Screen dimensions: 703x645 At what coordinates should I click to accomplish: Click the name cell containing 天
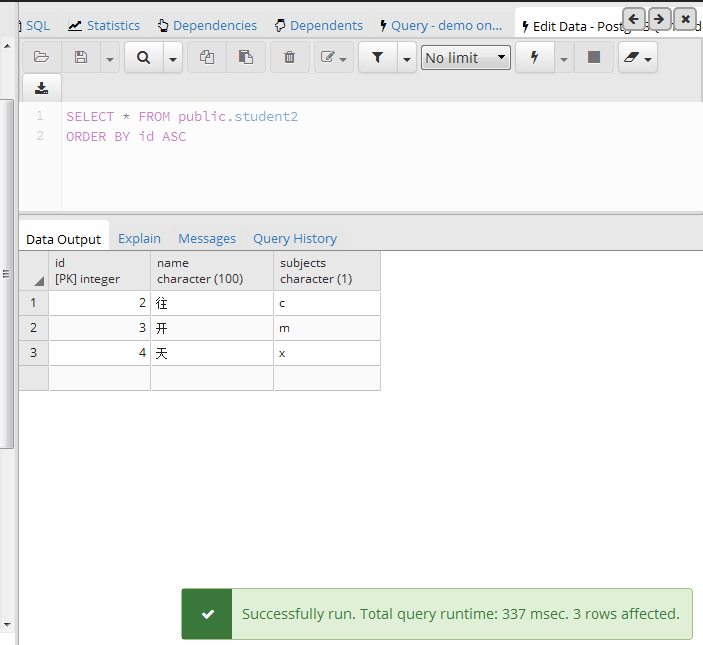[212, 353]
